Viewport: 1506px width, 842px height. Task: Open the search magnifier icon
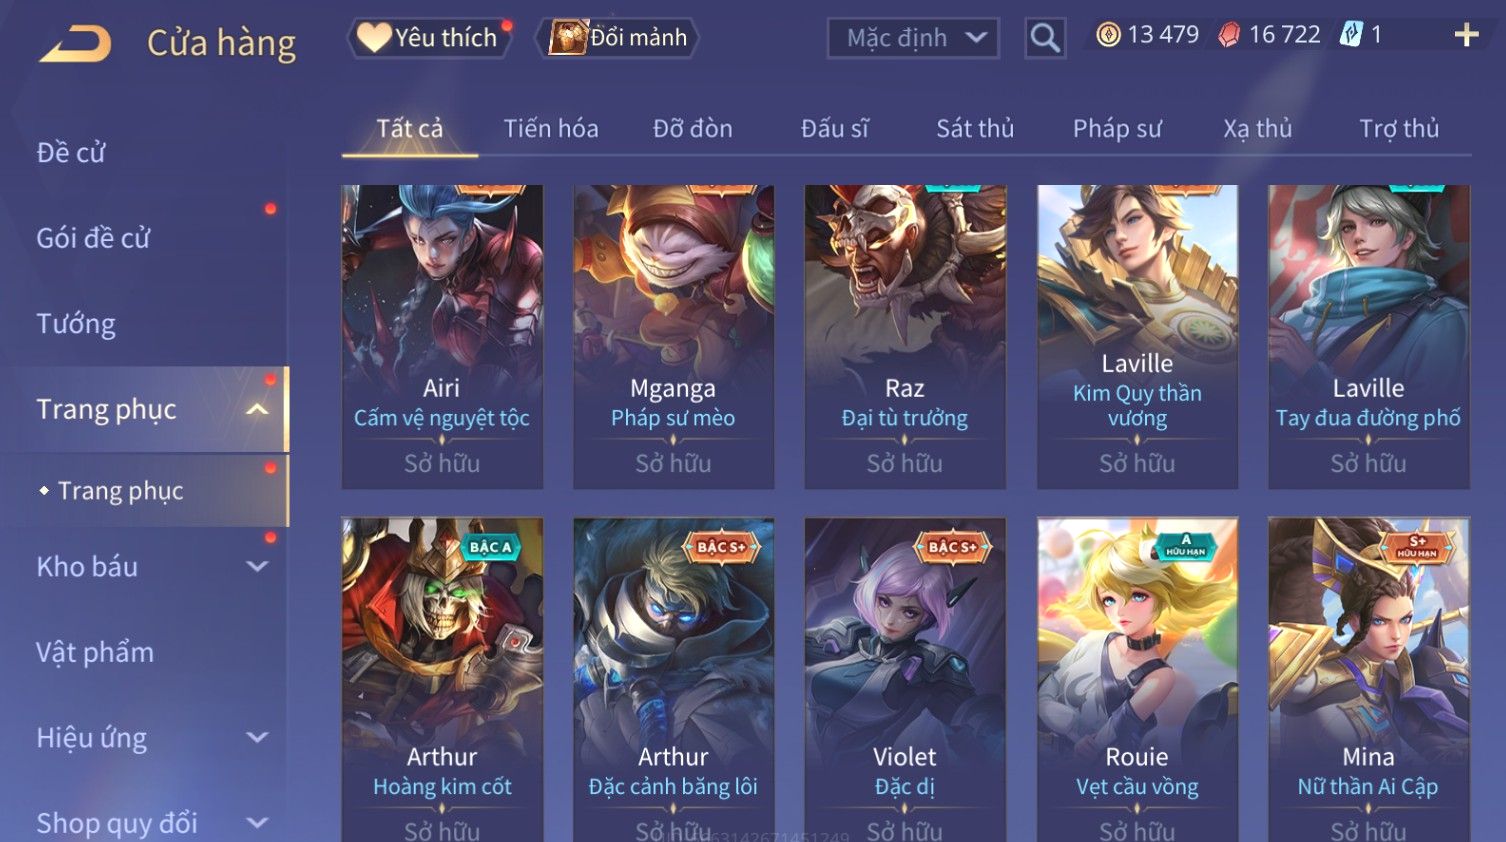coord(1045,38)
